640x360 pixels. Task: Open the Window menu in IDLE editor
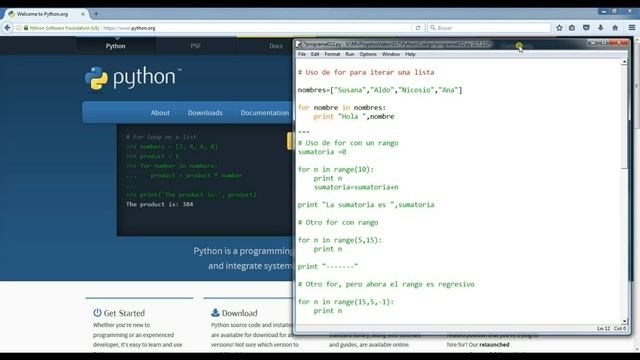click(x=391, y=54)
